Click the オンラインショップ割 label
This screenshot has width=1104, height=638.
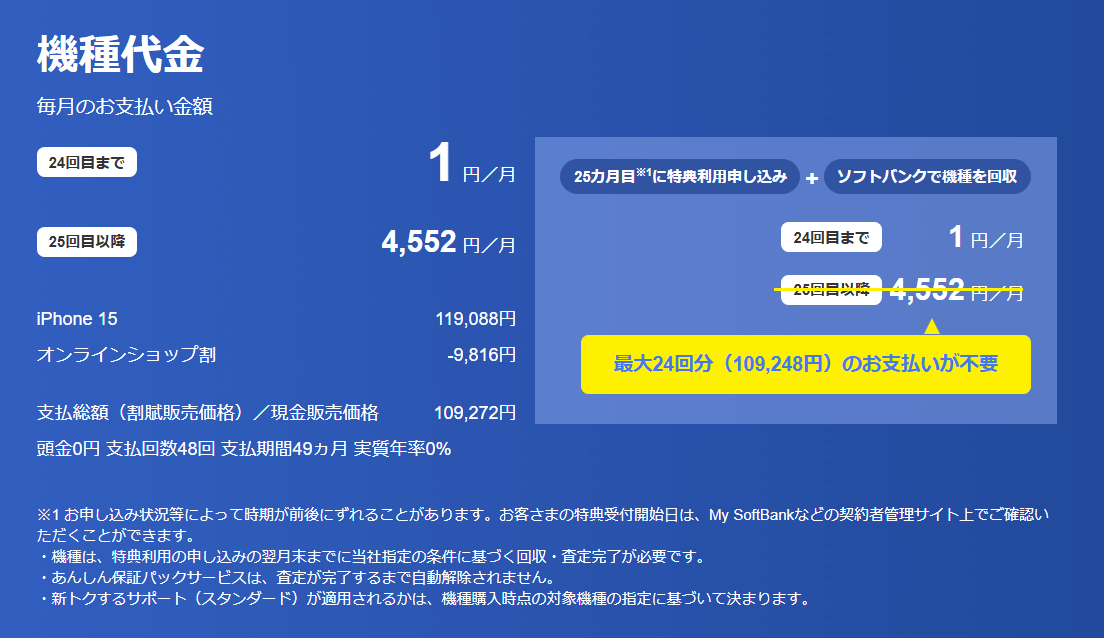click(x=126, y=354)
